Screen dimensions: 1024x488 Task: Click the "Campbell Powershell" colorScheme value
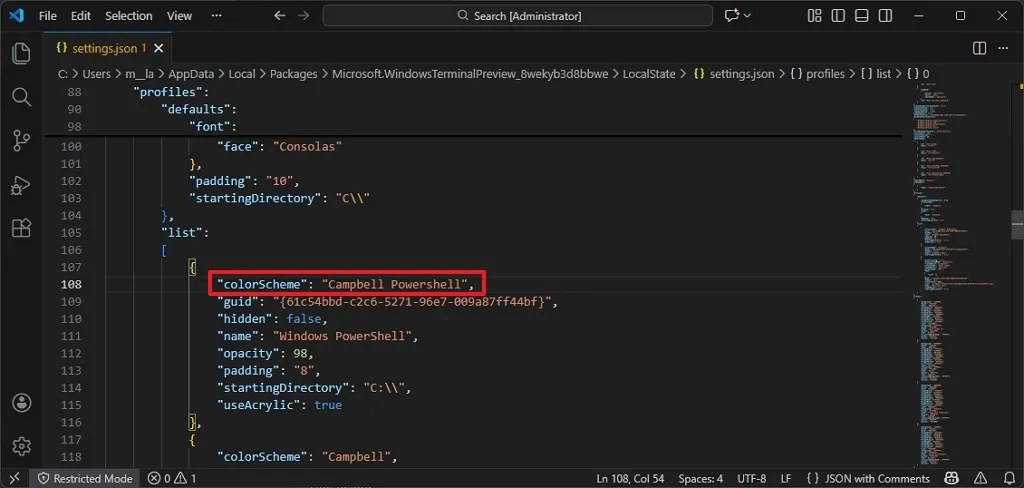pos(396,284)
